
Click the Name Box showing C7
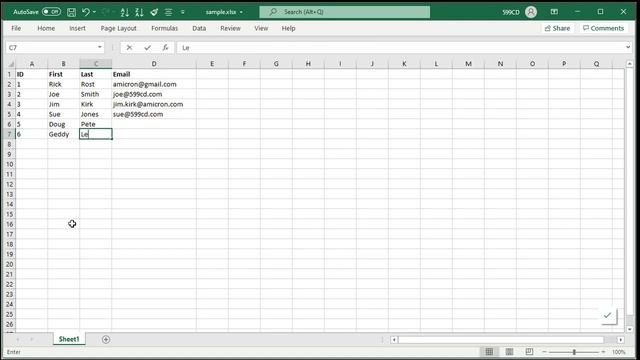(x=51, y=48)
